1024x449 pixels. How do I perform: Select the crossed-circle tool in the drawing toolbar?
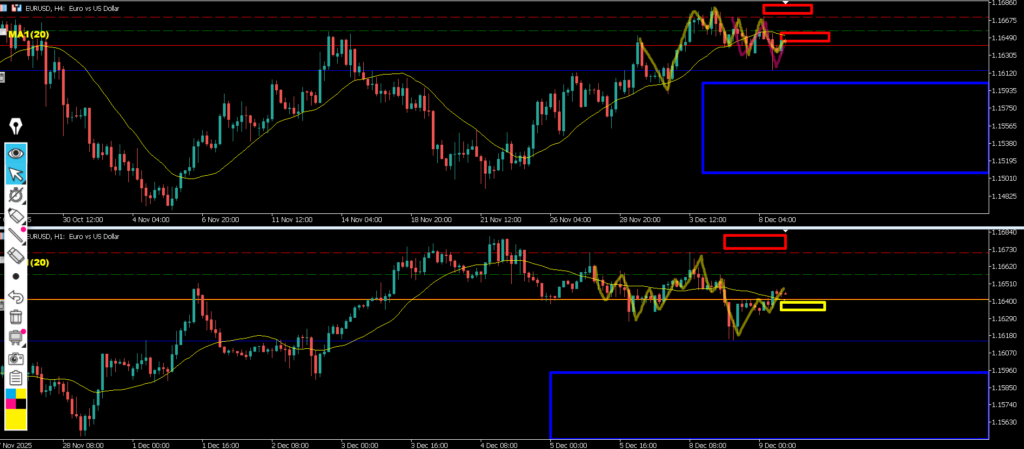pos(16,194)
